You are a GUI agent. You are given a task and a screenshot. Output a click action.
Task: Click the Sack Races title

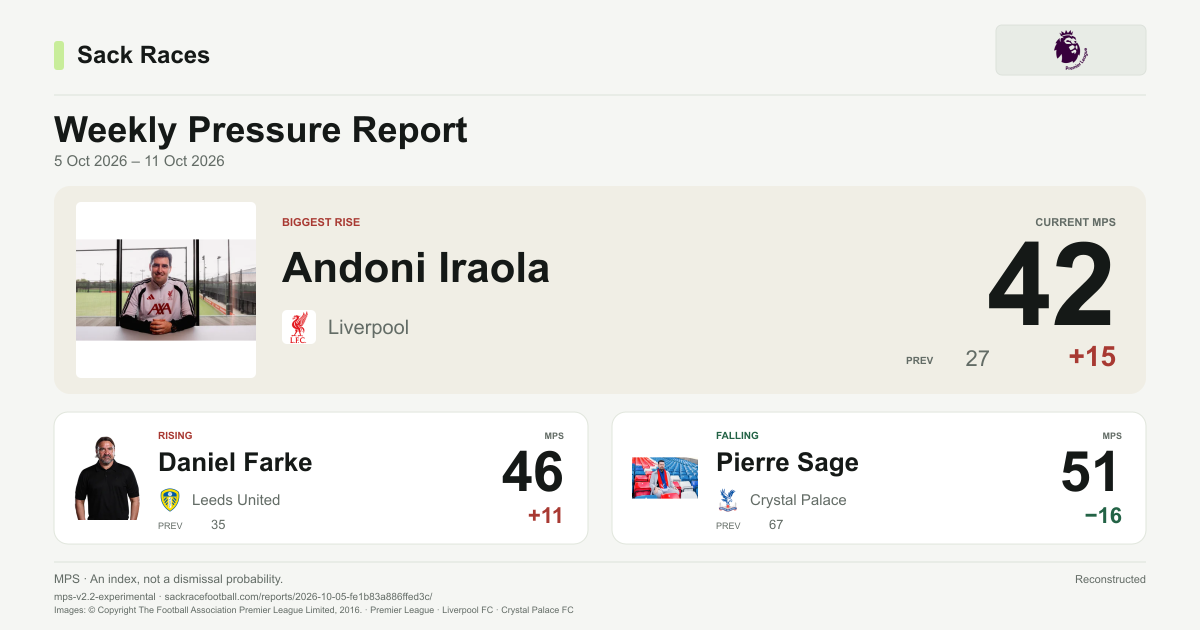143,55
